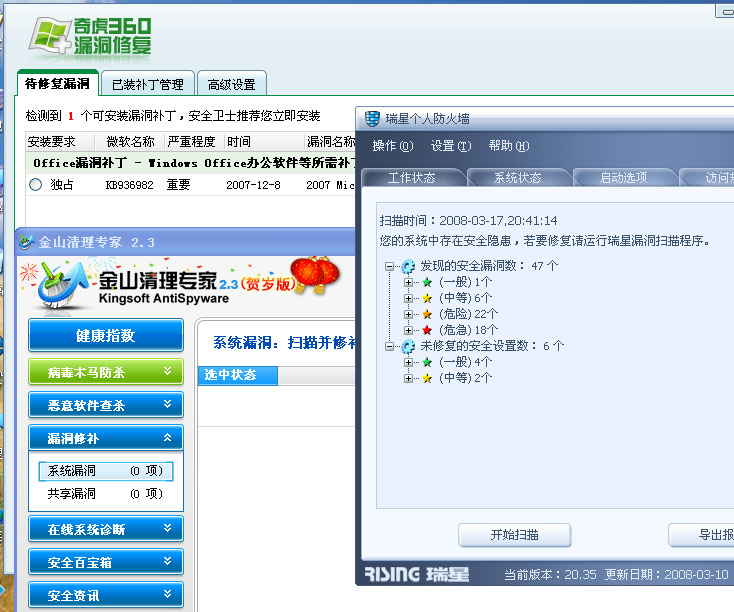Expand the 病毒木马防杀 section chevron
The height and width of the screenshot is (612, 734).
coord(168,371)
